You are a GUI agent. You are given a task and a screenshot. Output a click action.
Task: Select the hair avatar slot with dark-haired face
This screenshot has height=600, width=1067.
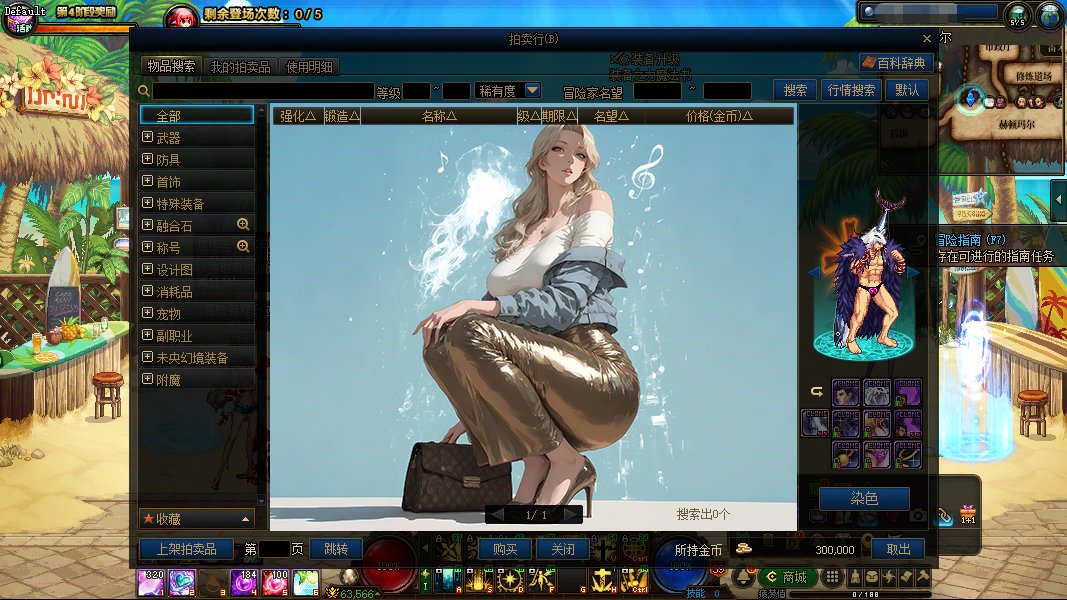coord(846,393)
